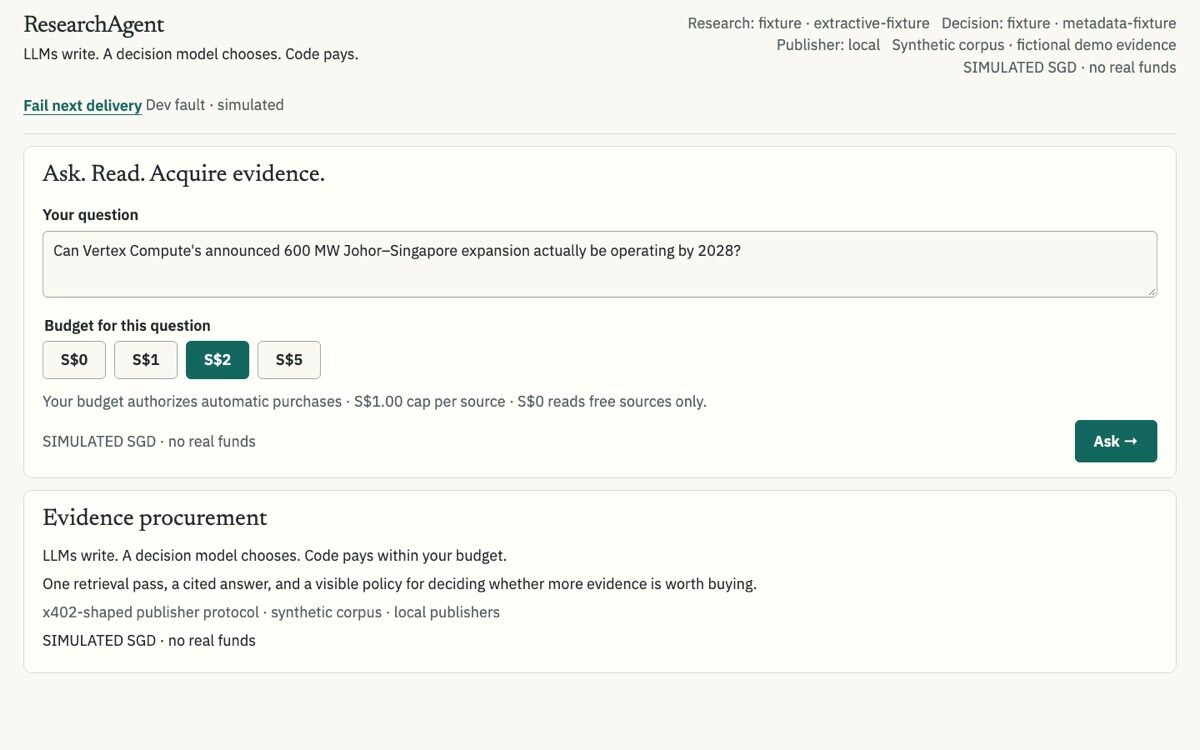Click the One retrieval pass description line

400,584
